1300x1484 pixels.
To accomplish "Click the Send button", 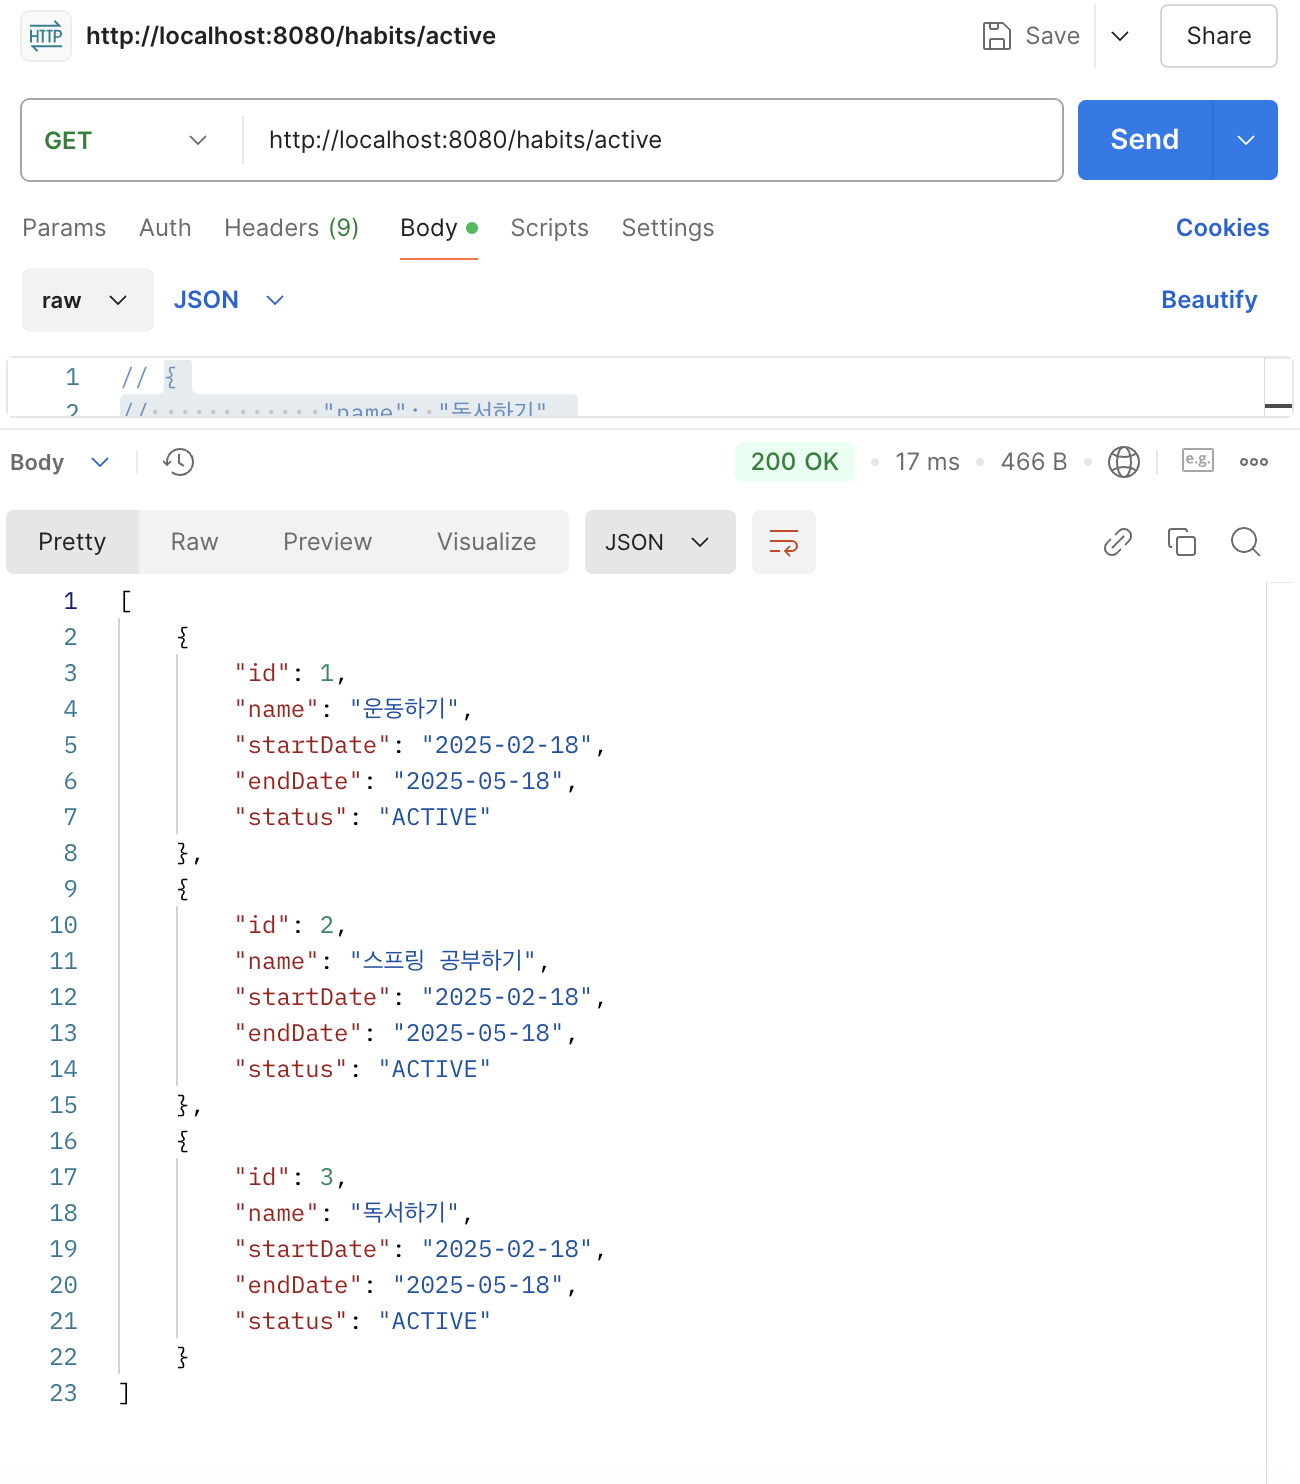I will (1145, 140).
